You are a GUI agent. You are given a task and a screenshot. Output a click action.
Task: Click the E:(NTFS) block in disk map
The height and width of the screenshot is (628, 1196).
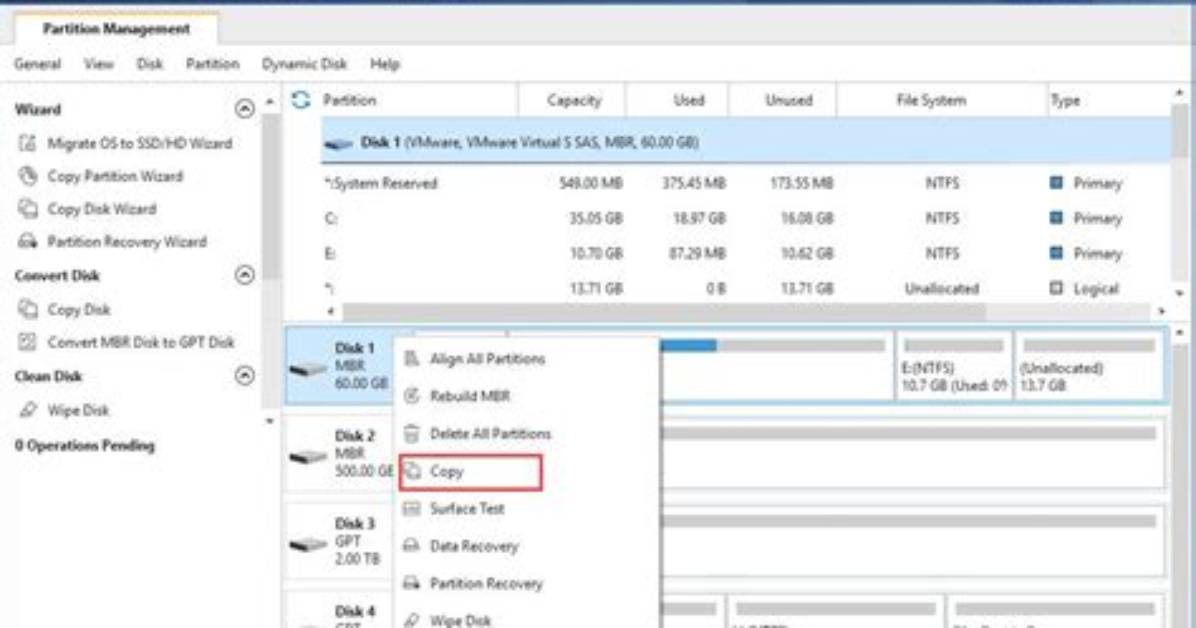tap(953, 366)
